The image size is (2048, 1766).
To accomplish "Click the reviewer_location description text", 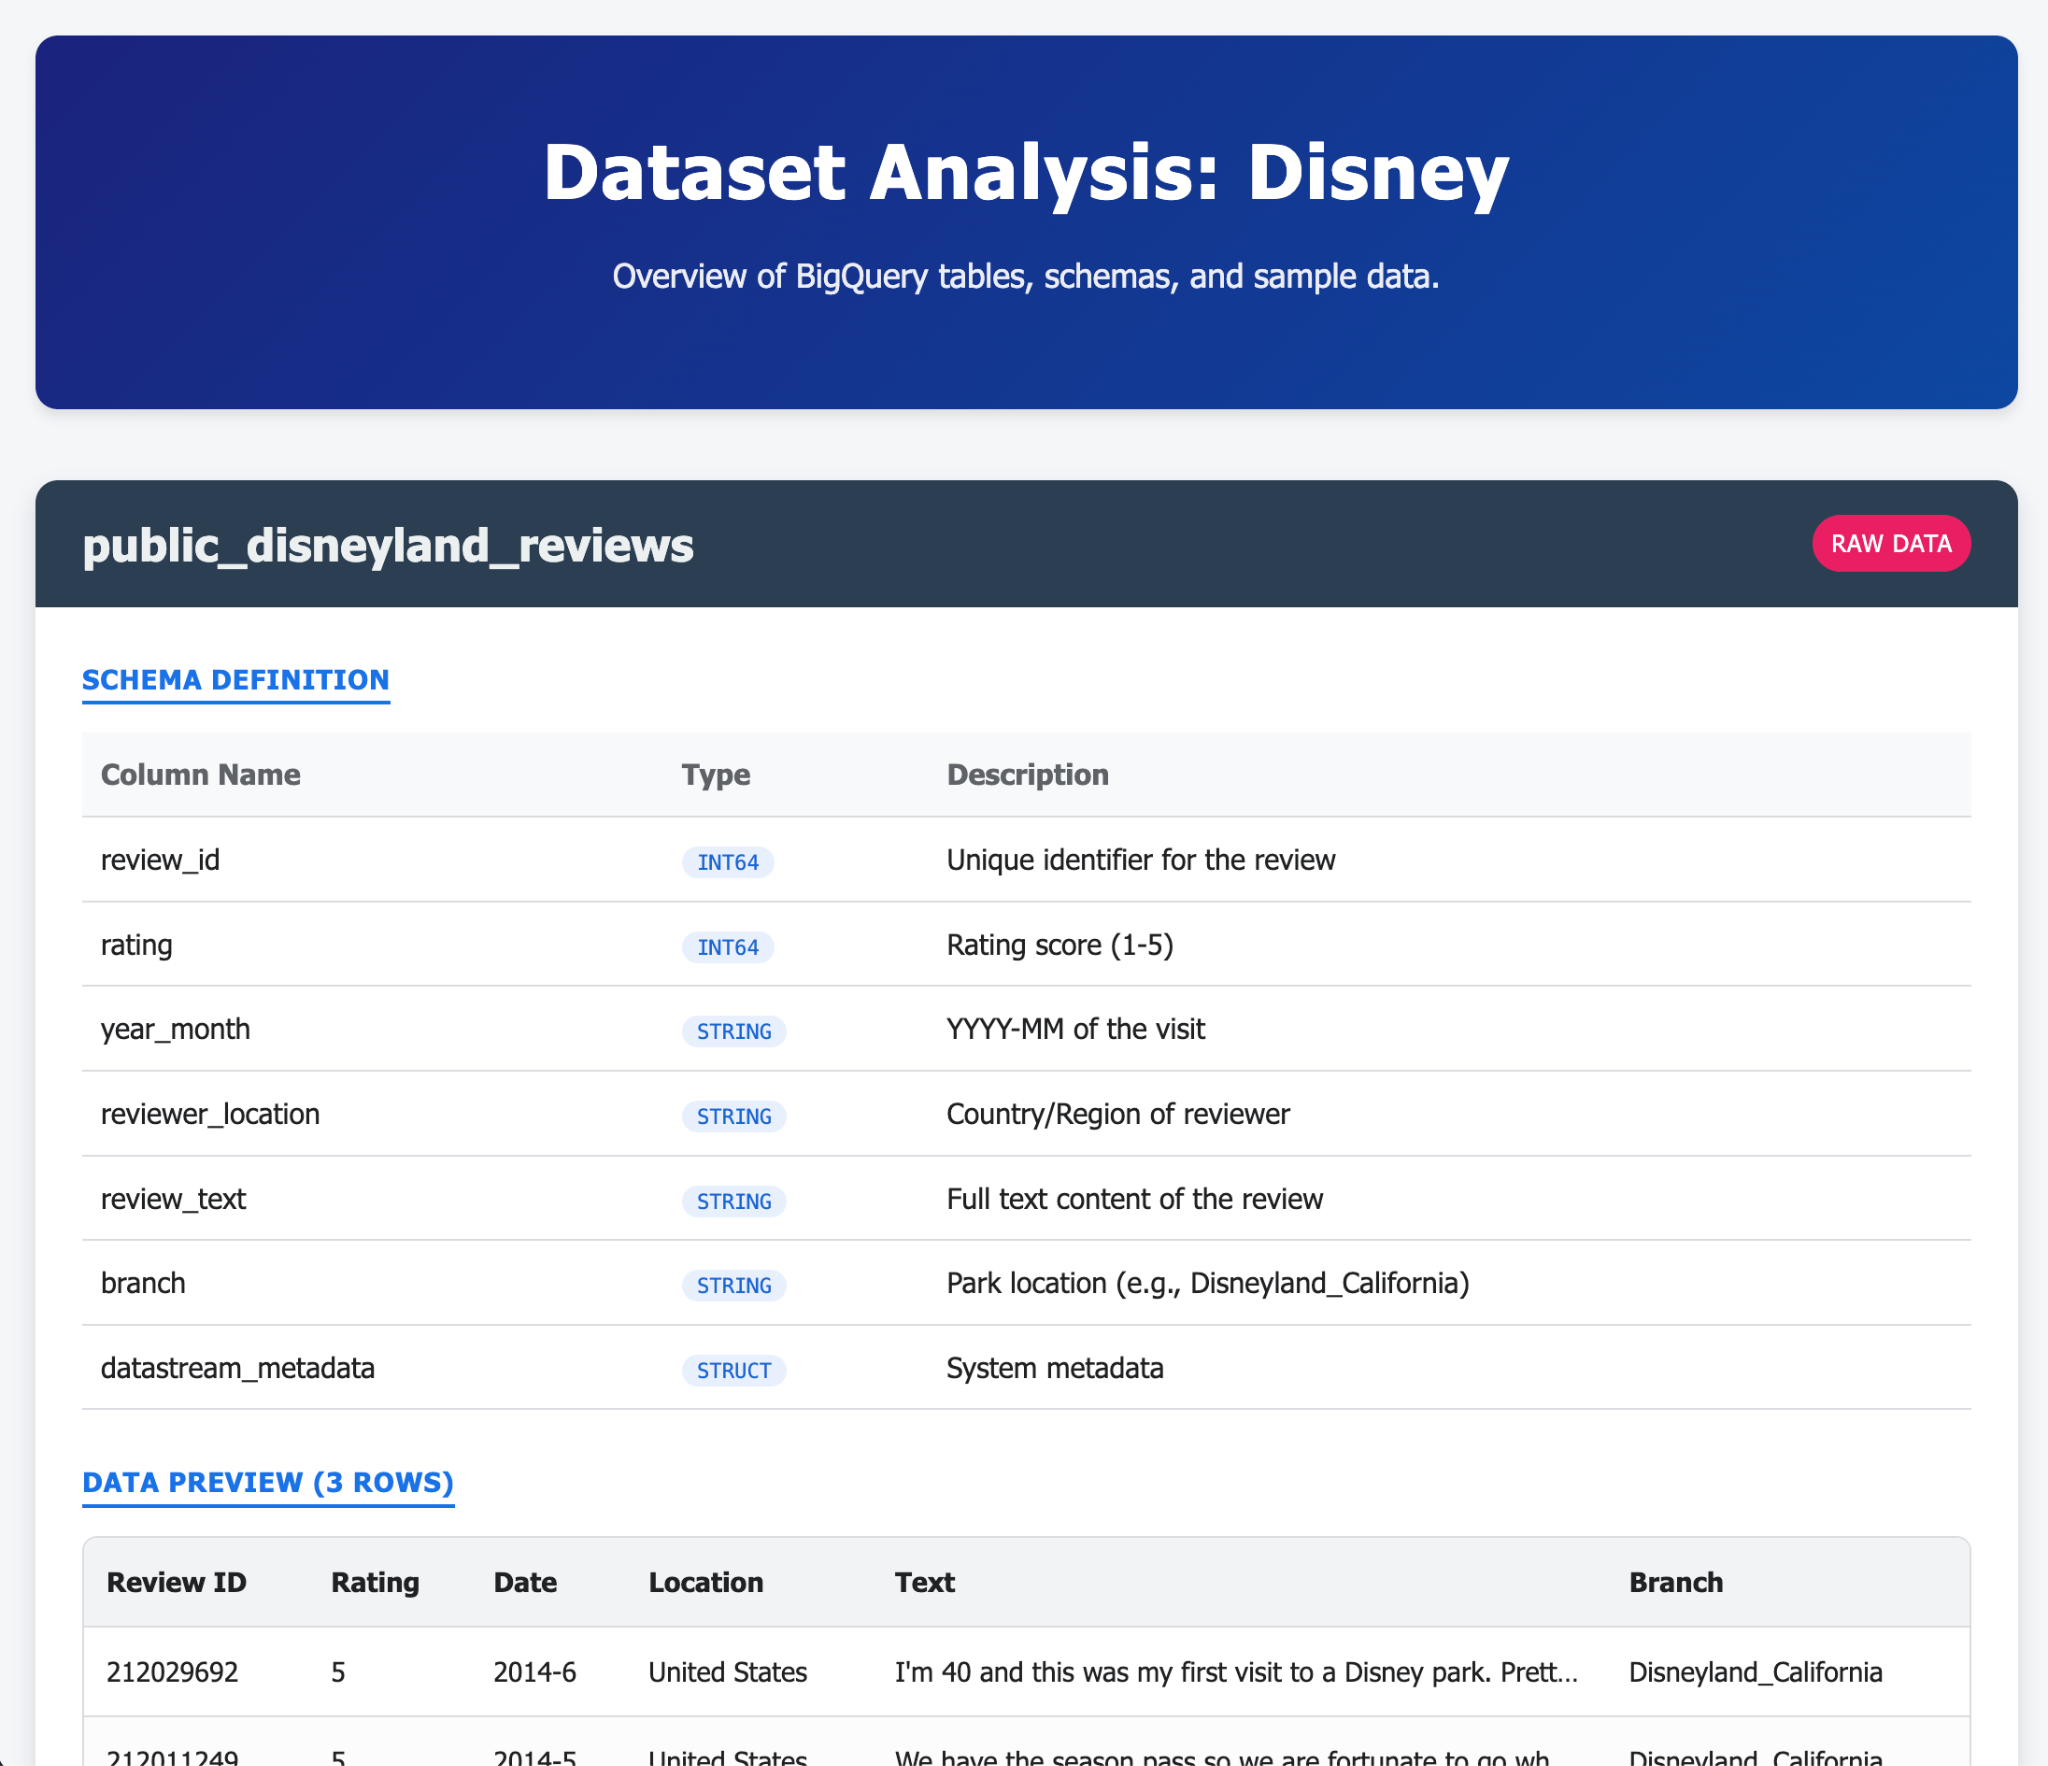I will [1117, 1114].
